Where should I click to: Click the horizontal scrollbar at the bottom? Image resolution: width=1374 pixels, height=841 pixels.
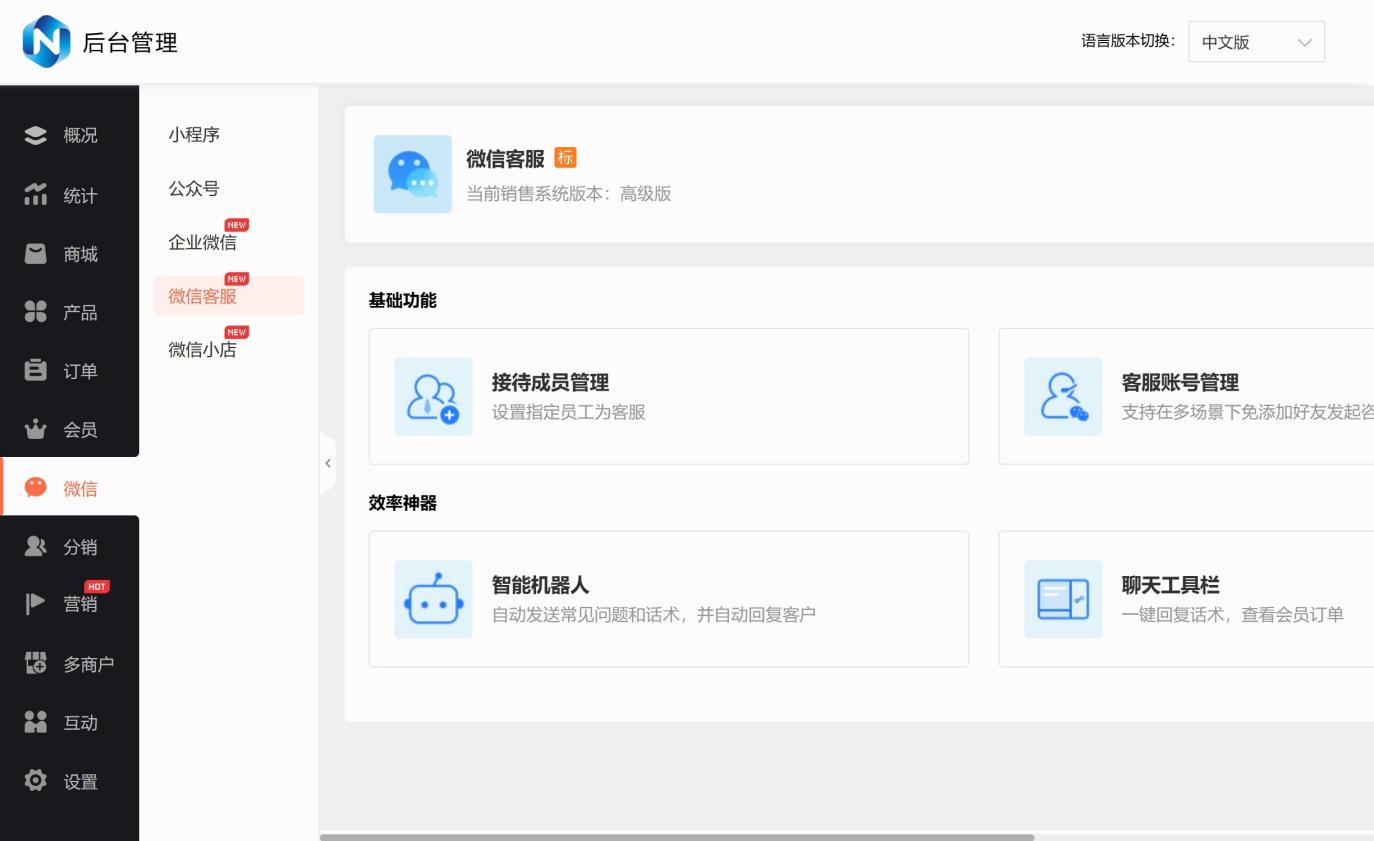point(677,837)
